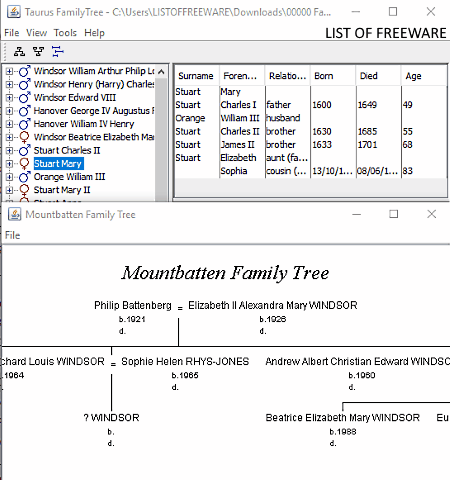This screenshot has height=480, width=450.
Task: Expand the Stuart Charles II tree node
Action: (9, 150)
